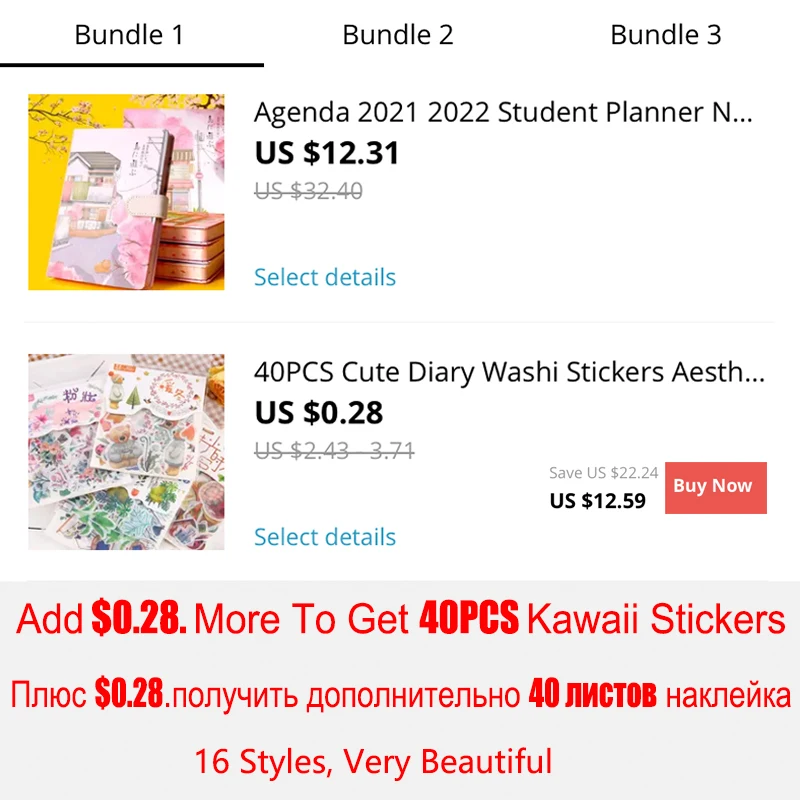800x800 pixels.
Task: Click the crossed-out US $32.40 price
Action: click(x=308, y=191)
